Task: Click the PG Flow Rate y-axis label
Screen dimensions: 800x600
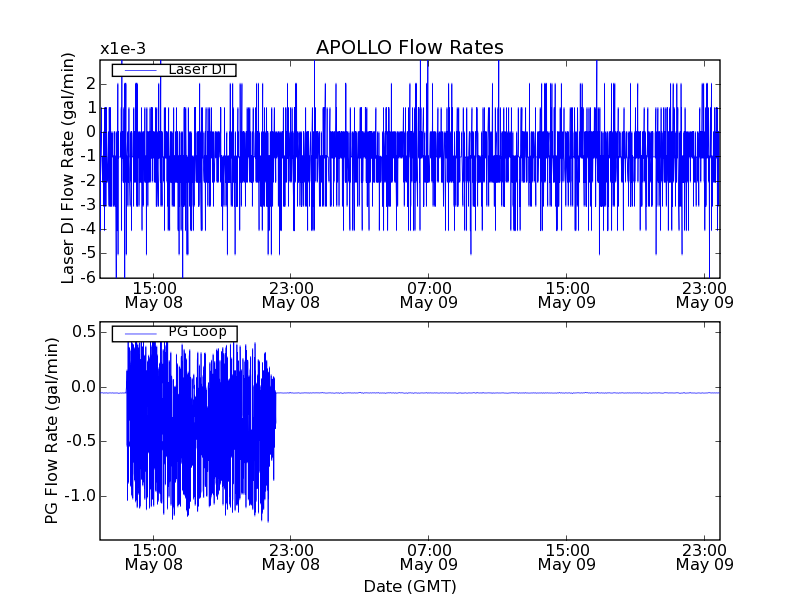Action: tap(52, 430)
